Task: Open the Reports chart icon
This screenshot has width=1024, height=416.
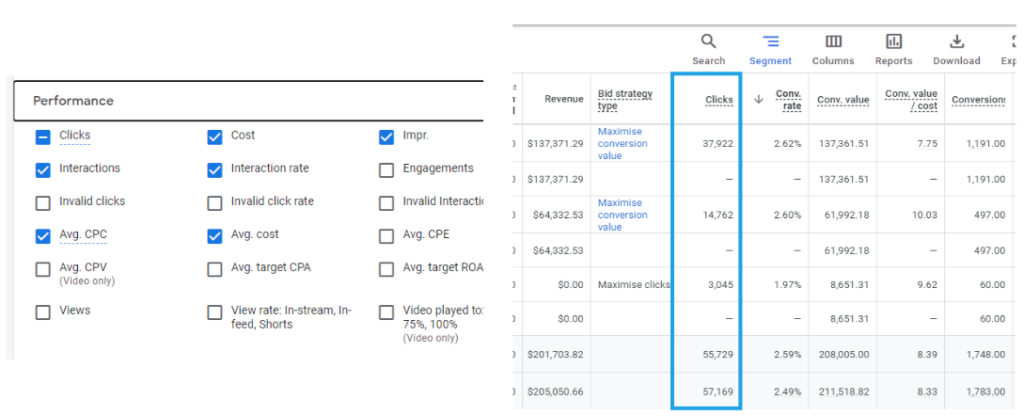Action: click(x=894, y=42)
